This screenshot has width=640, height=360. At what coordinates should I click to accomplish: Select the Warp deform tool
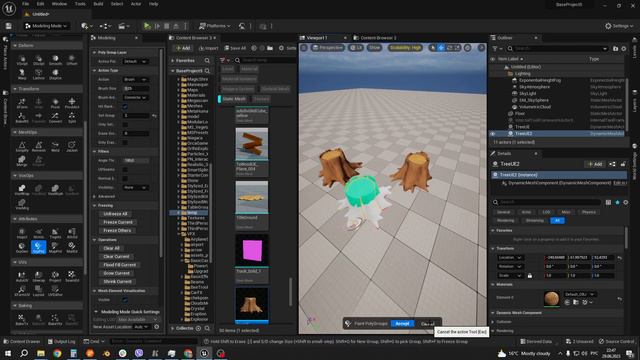(x=22, y=74)
